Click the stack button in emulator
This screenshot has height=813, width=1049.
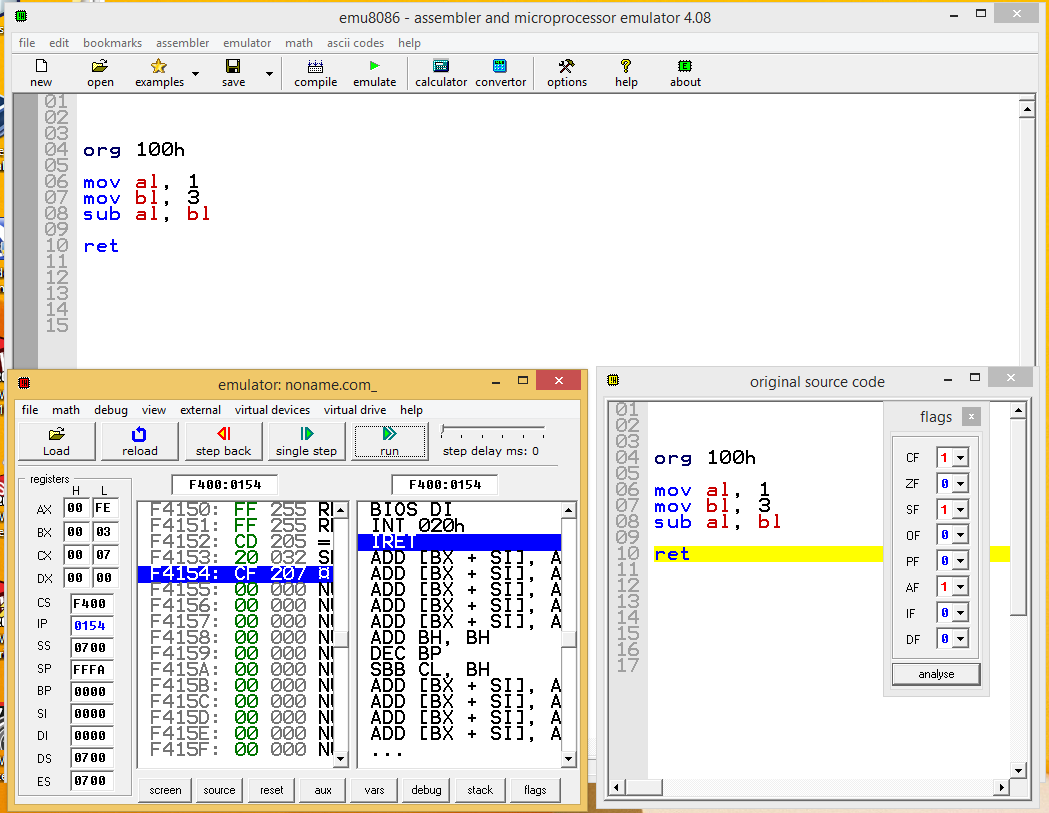pyautogui.click(x=480, y=790)
